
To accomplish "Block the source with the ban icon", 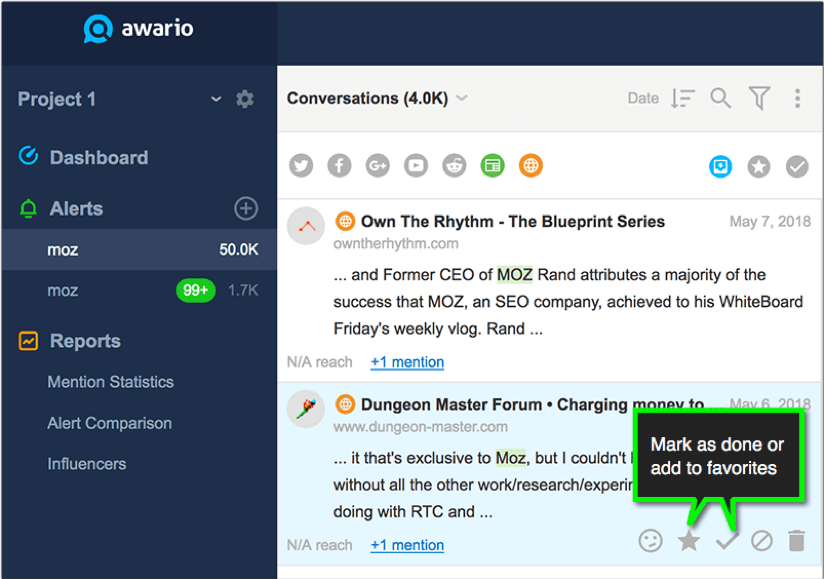I will tap(761, 541).
